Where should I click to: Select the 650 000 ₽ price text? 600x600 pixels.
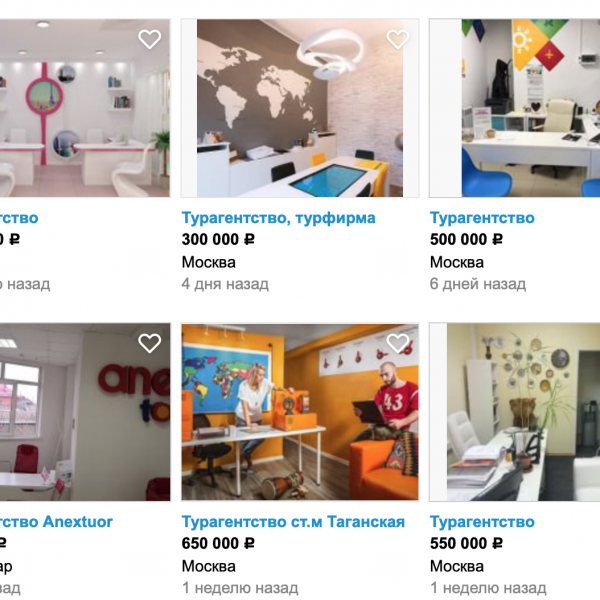(218, 543)
